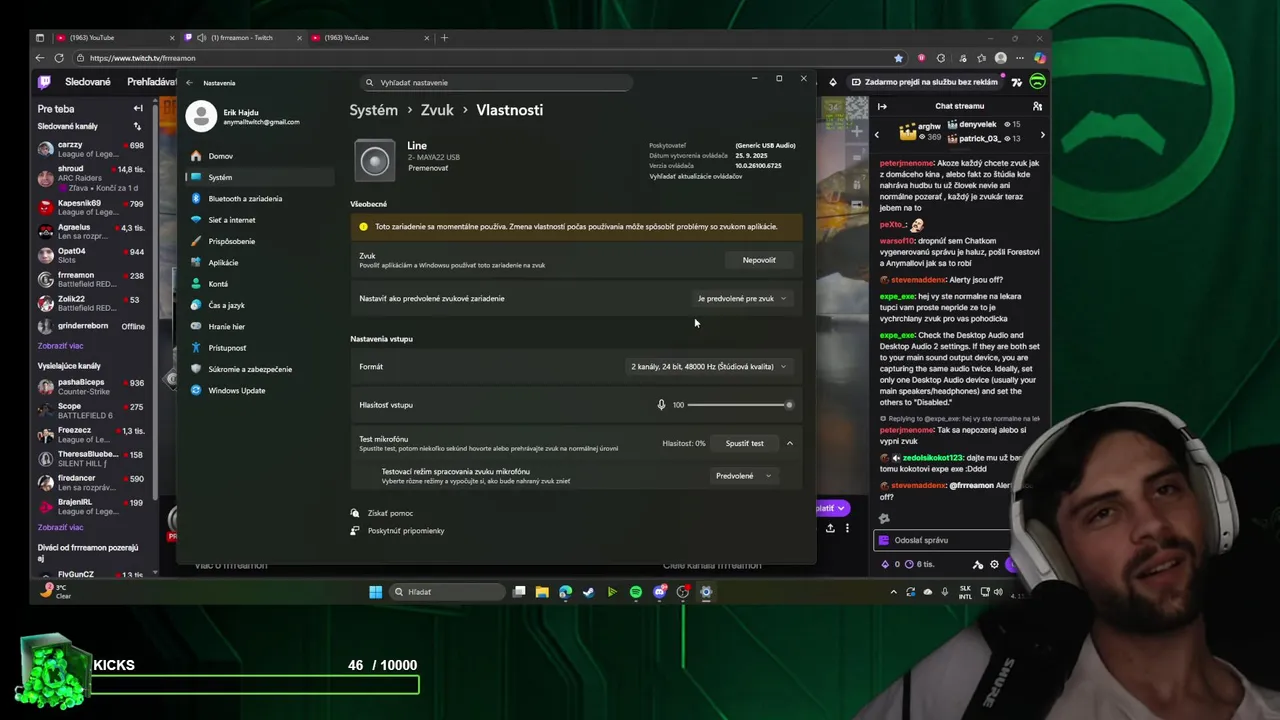Click Premenovať under Line device
The width and height of the screenshot is (1280, 720).
(428, 168)
